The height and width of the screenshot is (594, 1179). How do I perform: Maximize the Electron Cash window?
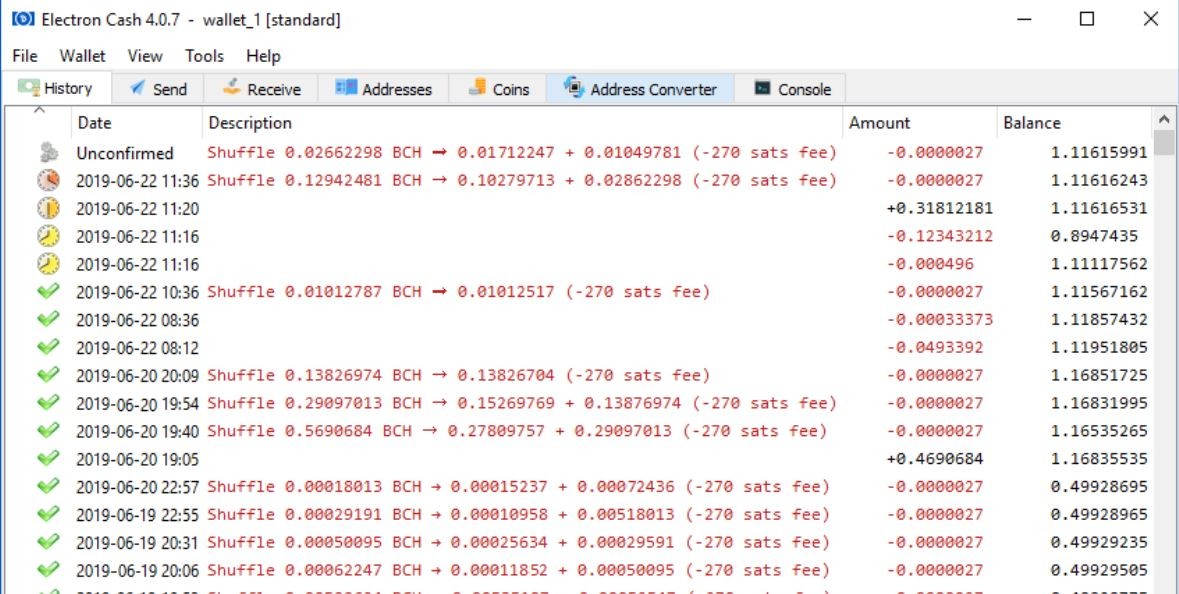[1087, 19]
